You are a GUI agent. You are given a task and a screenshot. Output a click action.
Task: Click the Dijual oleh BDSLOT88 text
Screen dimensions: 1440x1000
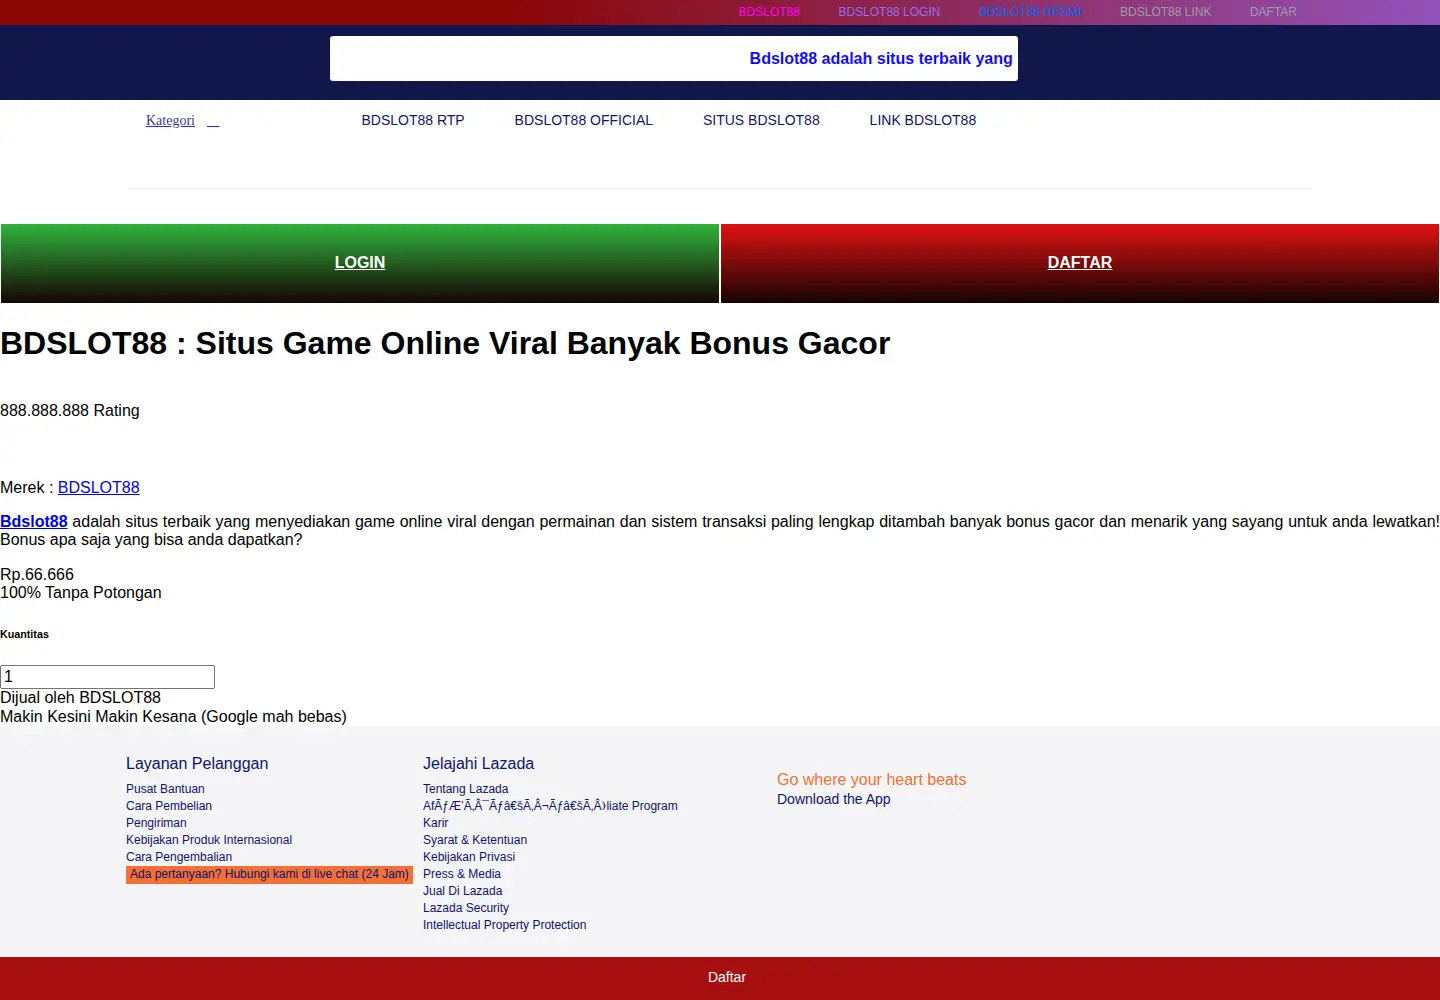click(x=80, y=697)
